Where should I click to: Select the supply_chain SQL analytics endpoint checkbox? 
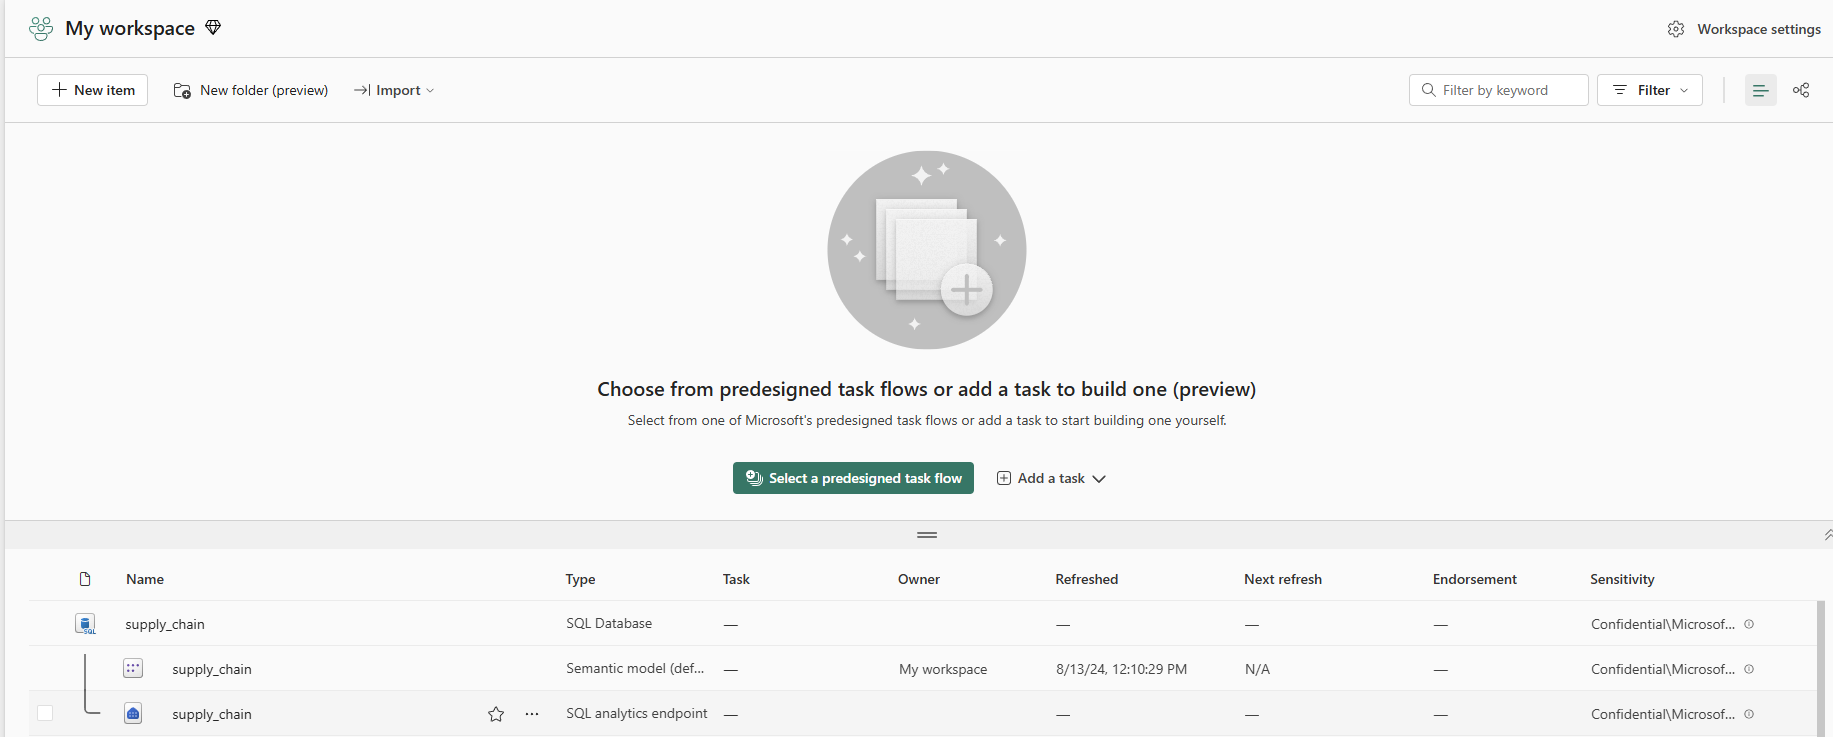tap(45, 714)
